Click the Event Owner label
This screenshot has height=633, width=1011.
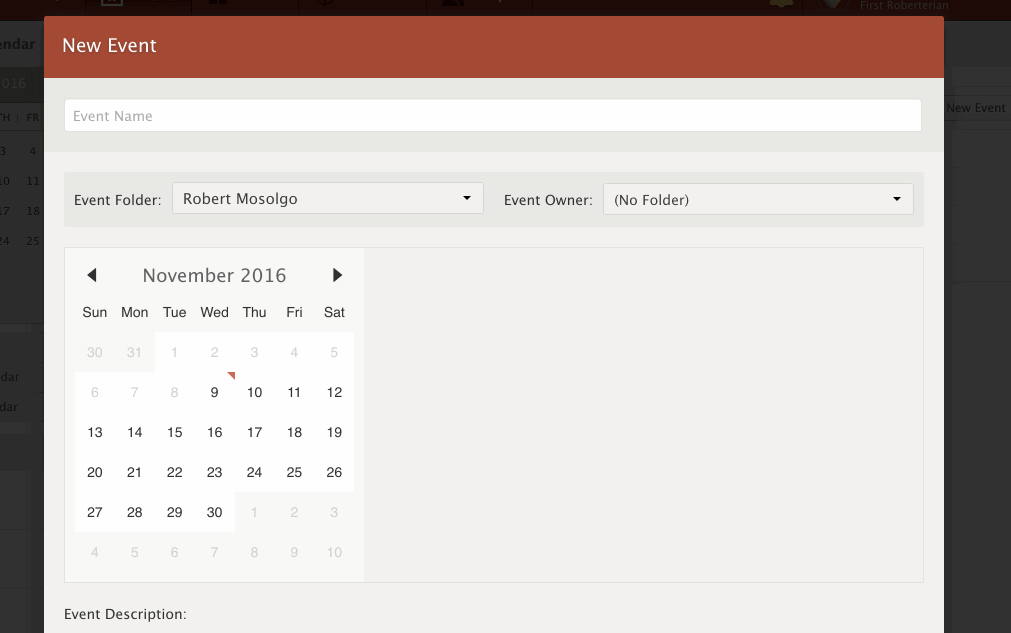[x=548, y=200]
